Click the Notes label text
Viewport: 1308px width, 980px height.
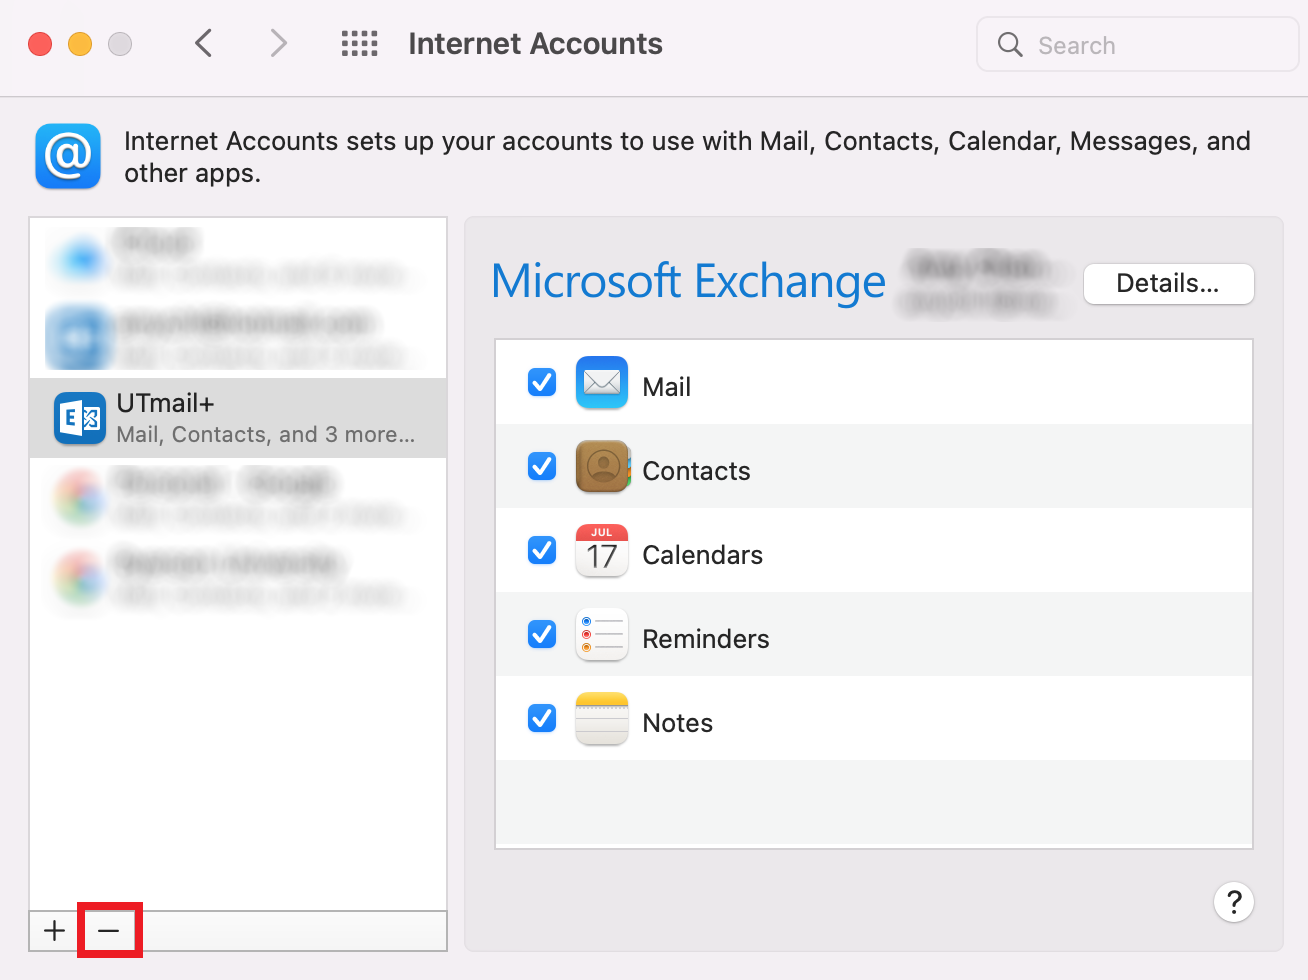tap(678, 723)
